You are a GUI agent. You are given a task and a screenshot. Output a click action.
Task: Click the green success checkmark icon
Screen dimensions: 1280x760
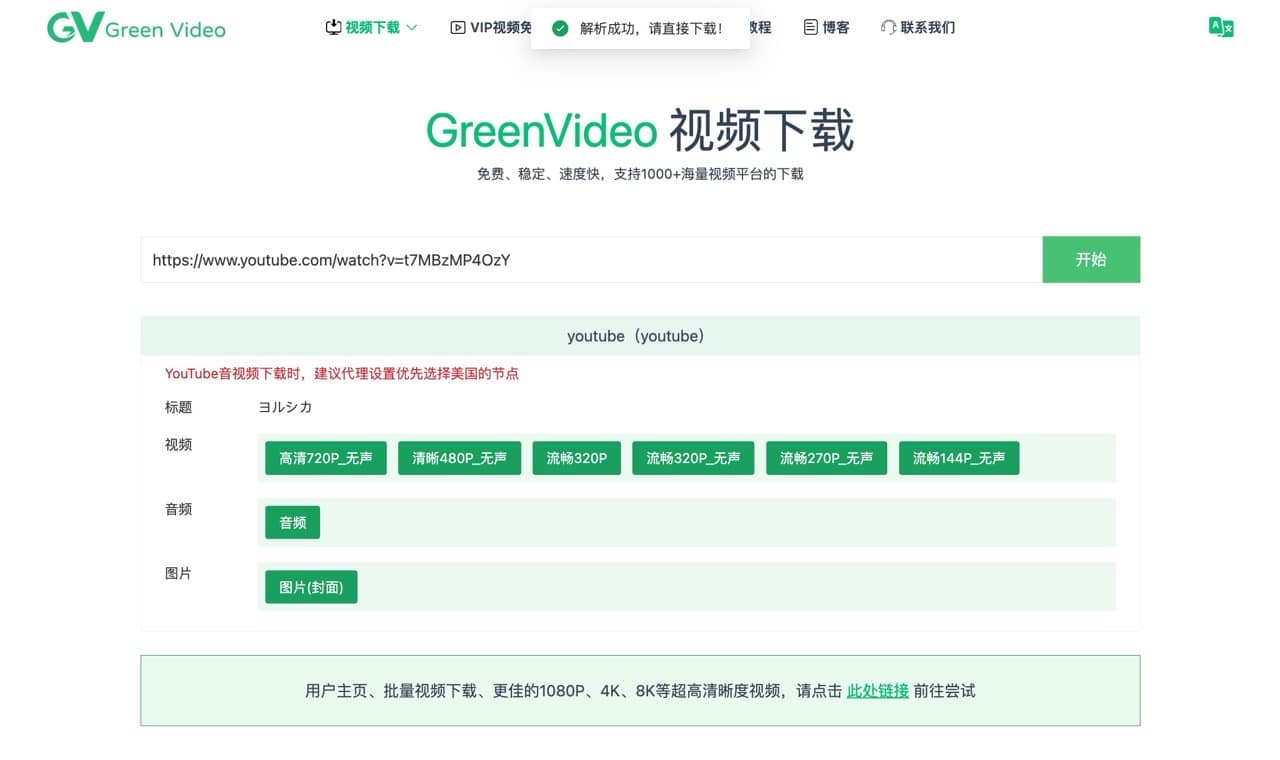[x=561, y=29]
